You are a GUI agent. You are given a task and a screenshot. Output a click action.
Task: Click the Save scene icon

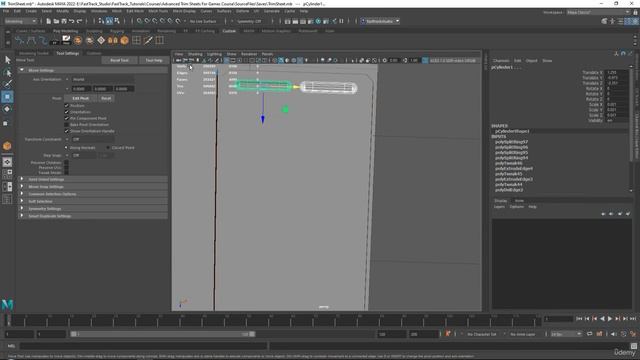pos(64,21)
